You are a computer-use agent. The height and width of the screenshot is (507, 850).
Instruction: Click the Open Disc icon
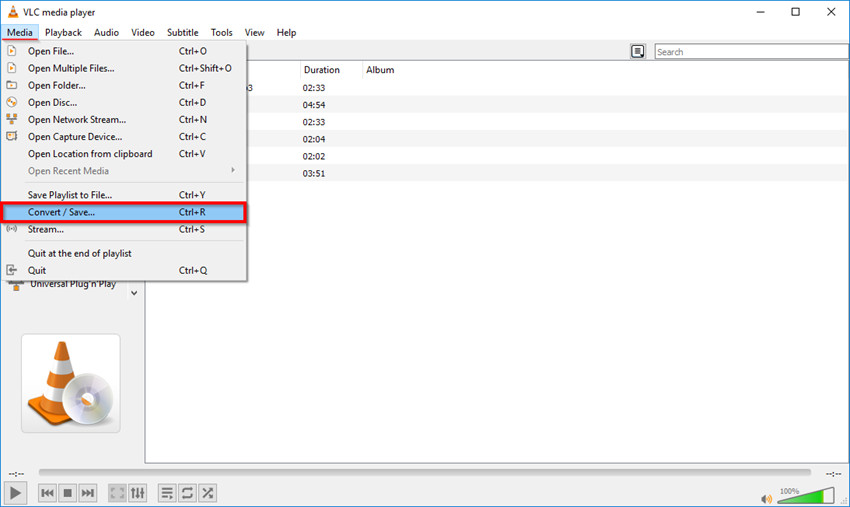(11, 102)
